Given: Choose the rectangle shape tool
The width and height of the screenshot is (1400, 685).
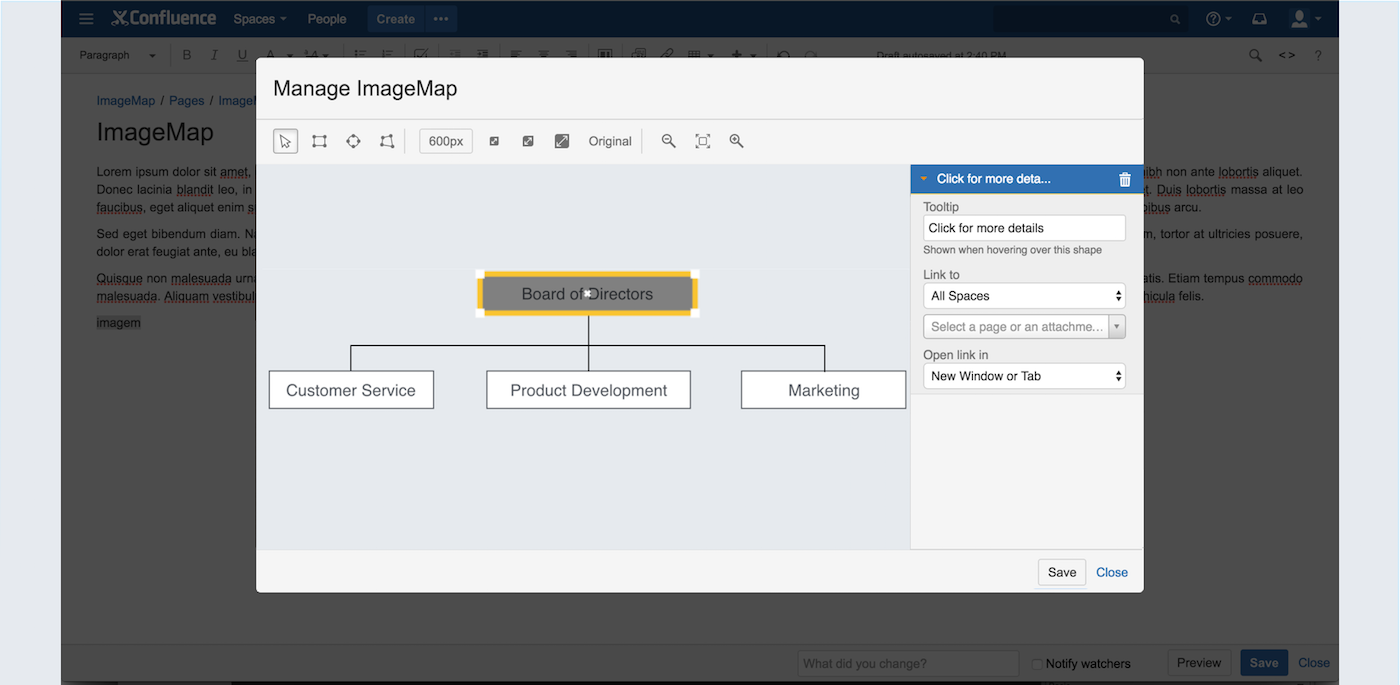Looking at the screenshot, I should pyautogui.click(x=319, y=141).
